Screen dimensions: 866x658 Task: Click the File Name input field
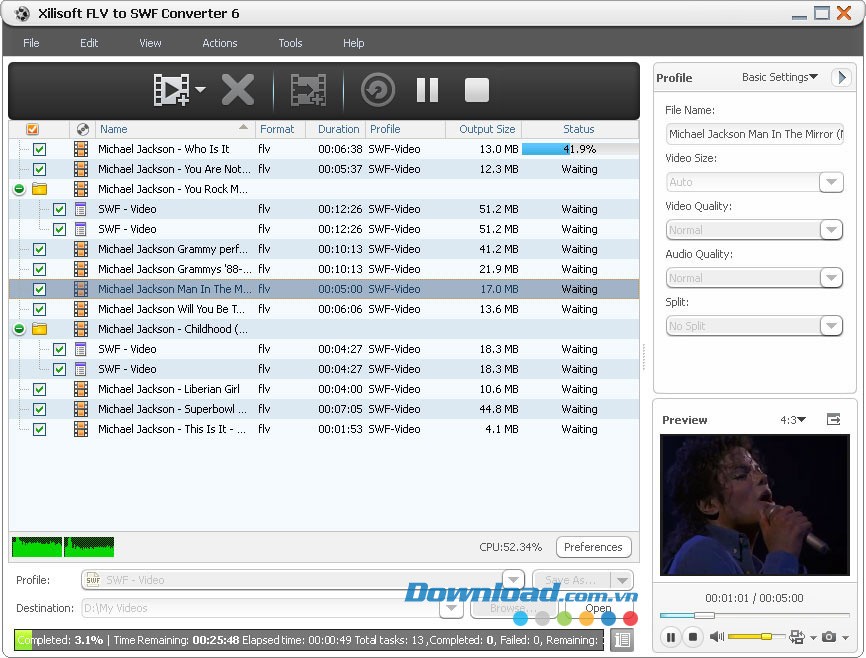pyautogui.click(x=755, y=133)
